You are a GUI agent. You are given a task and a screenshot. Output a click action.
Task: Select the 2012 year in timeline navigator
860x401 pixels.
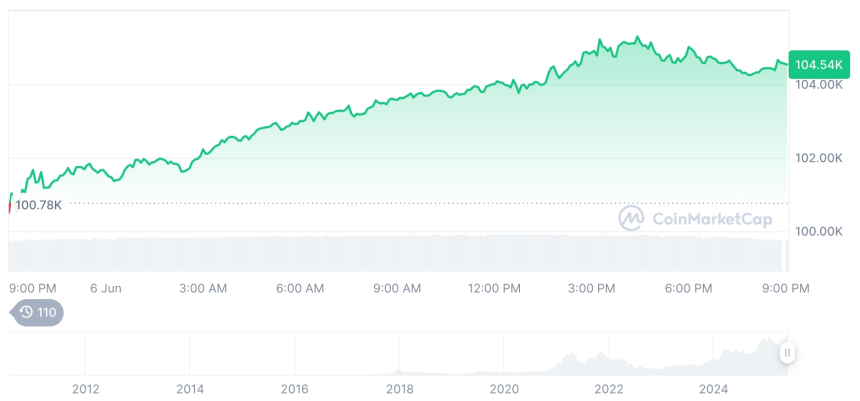85,388
